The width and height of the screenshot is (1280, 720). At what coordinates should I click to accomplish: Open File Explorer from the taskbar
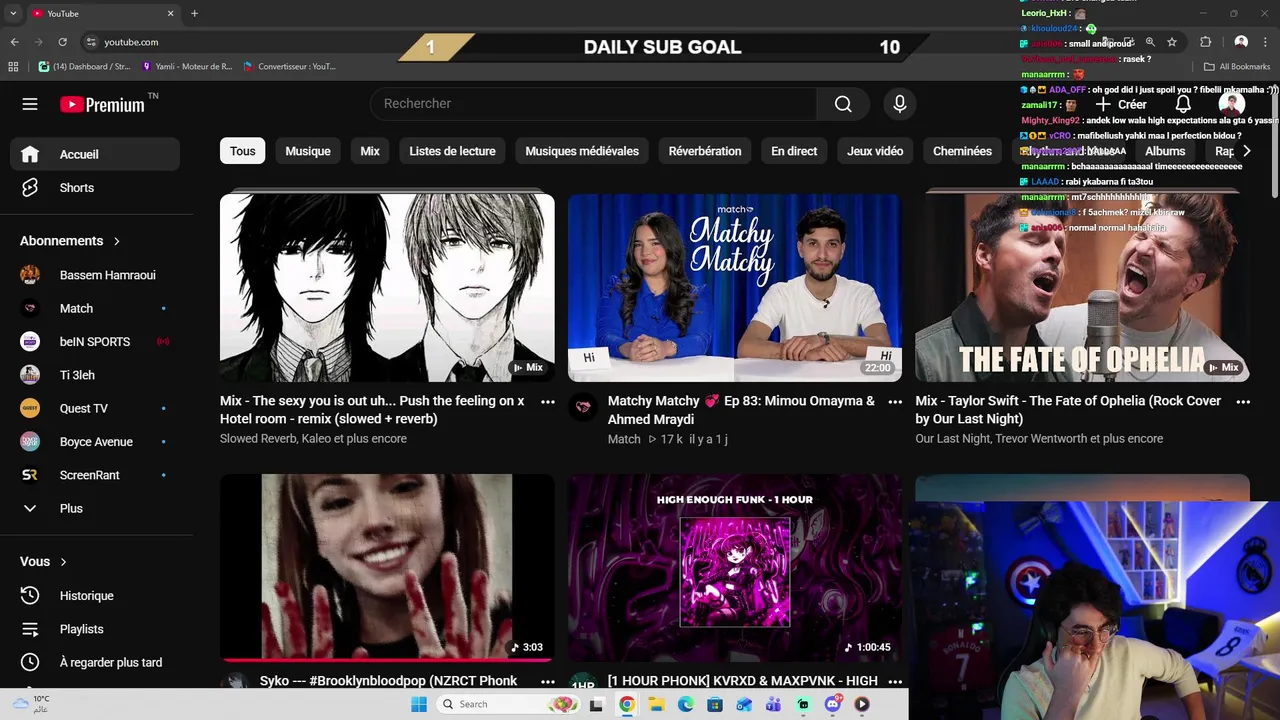click(x=656, y=704)
